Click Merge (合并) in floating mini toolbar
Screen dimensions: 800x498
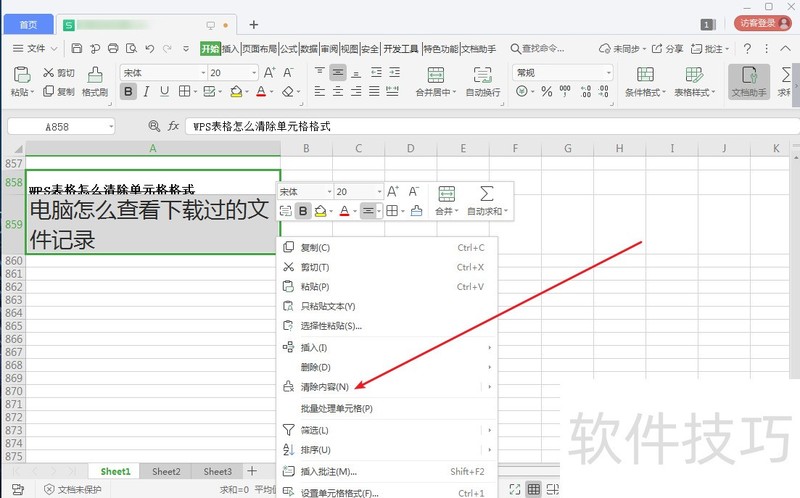pos(446,201)
